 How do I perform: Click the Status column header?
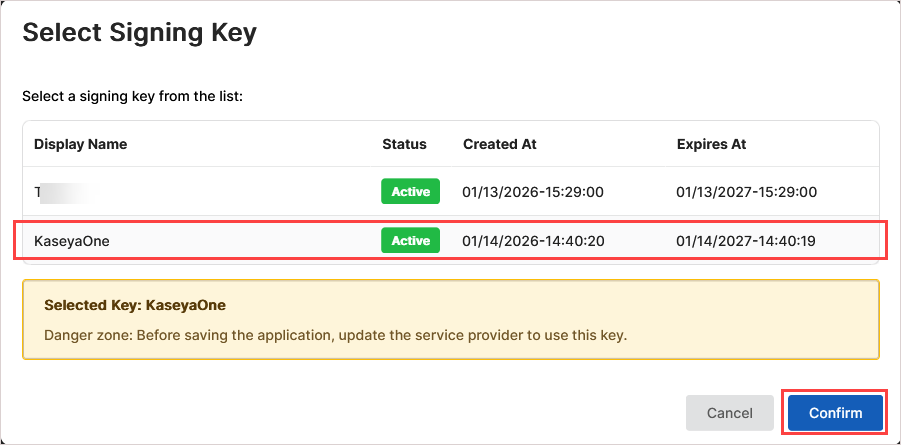(x=404, y=144)
